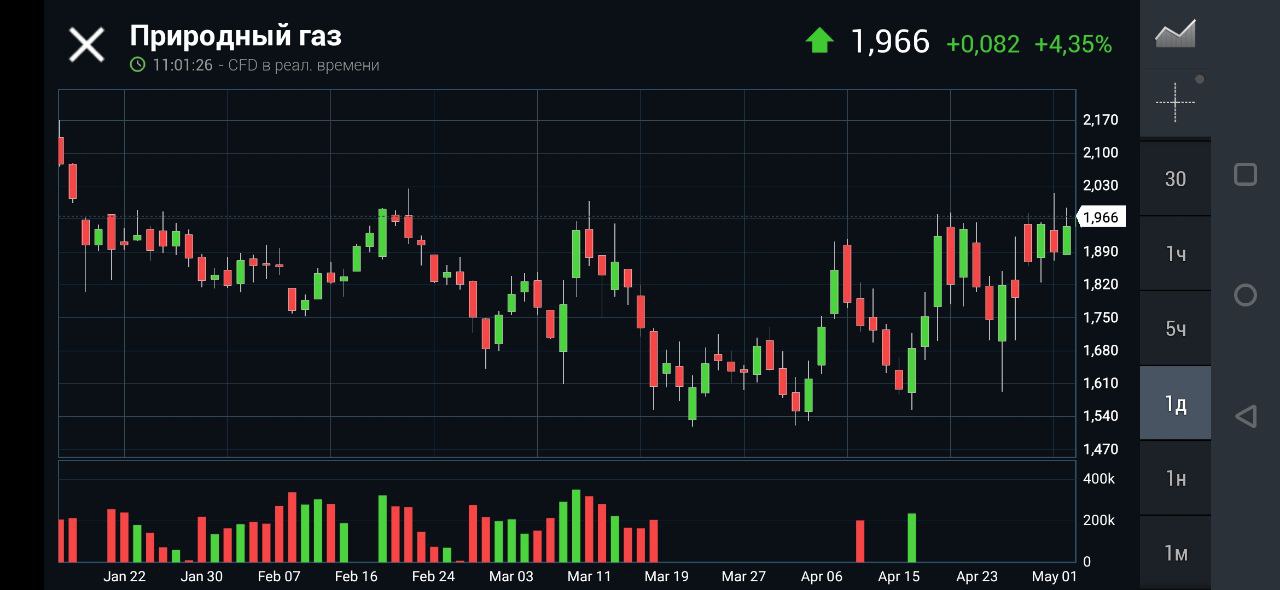This screenshot has width=1280, height=590.
Task: Tap the May 01 date label
Action: (x=1054, y=576)
